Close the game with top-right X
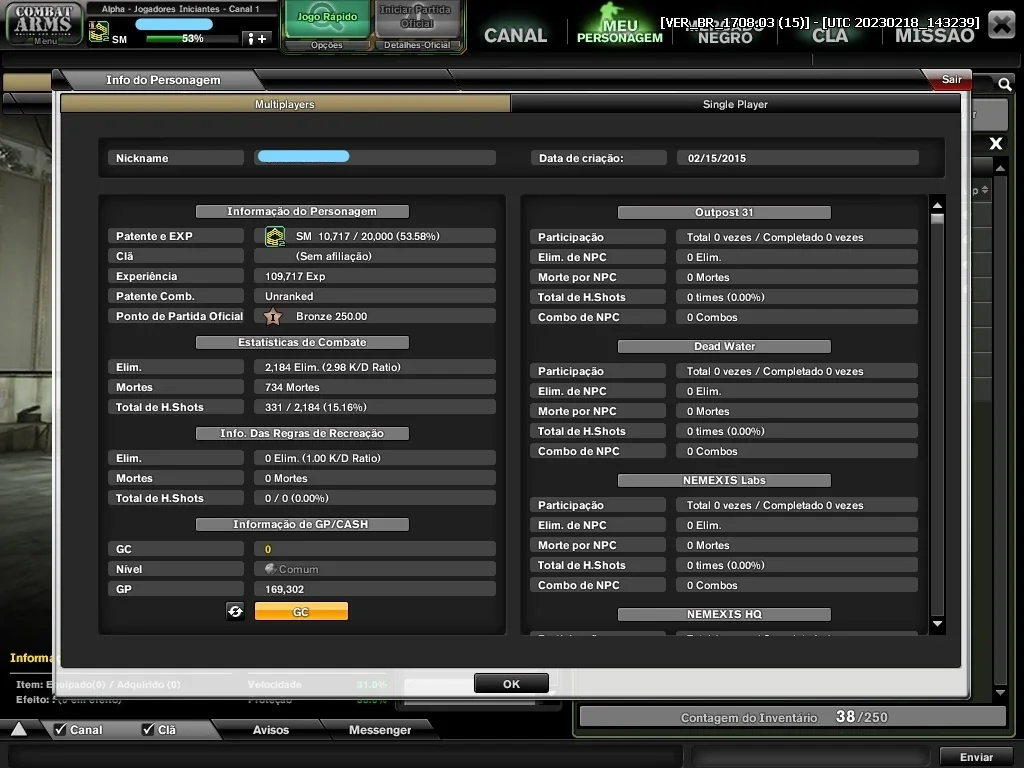The width and height of the screenshot is (1024, 768). click(1000, 25)
